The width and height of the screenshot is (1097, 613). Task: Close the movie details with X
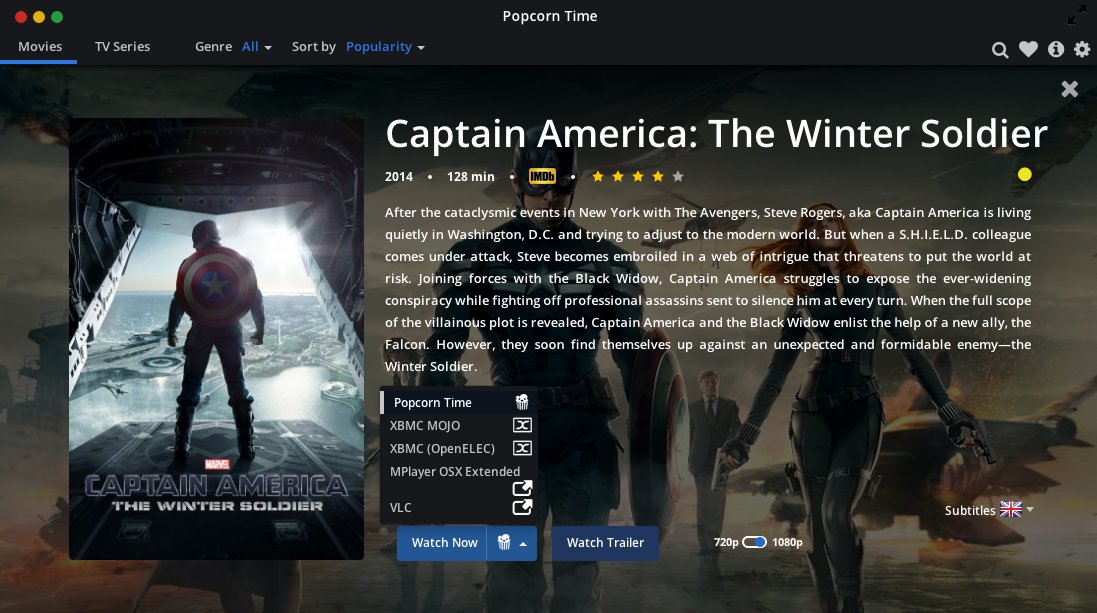[x=1069, y=89]
